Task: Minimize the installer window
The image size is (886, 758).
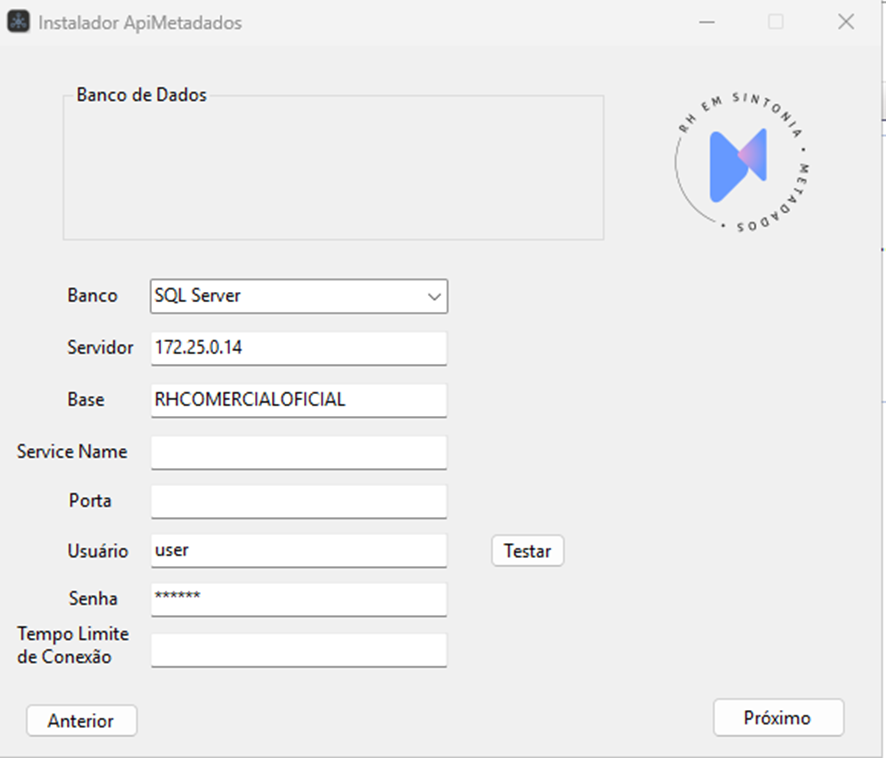Action: [707, 22]
